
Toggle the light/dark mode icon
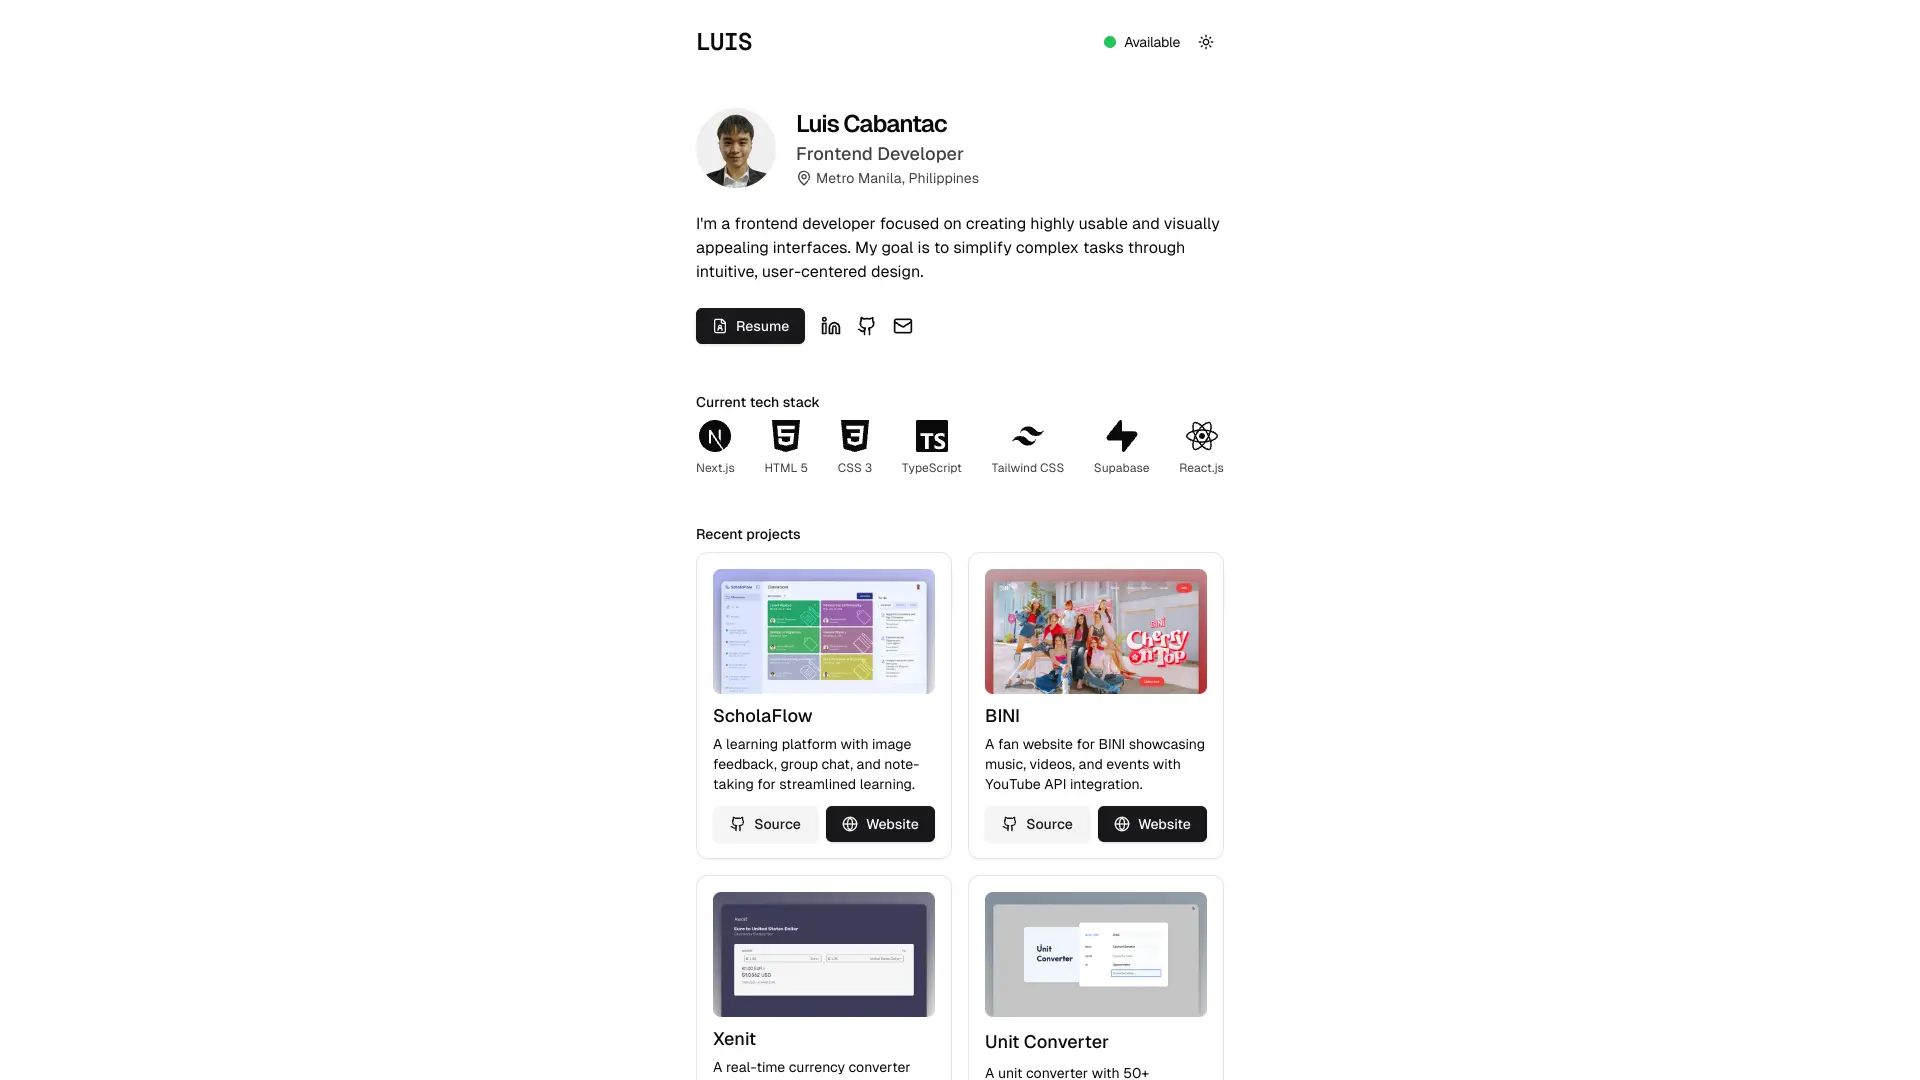[x=1205, y=41]
